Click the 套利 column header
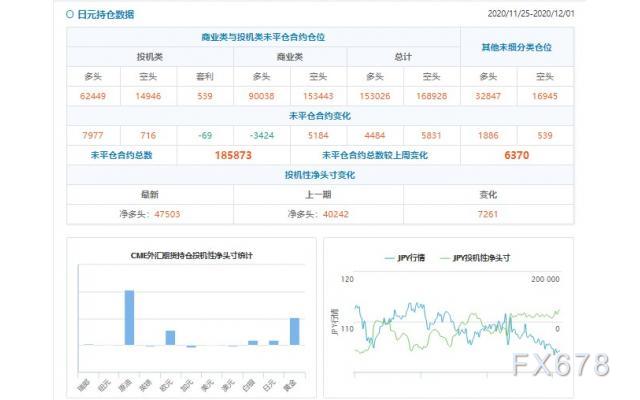 point(205,76)
